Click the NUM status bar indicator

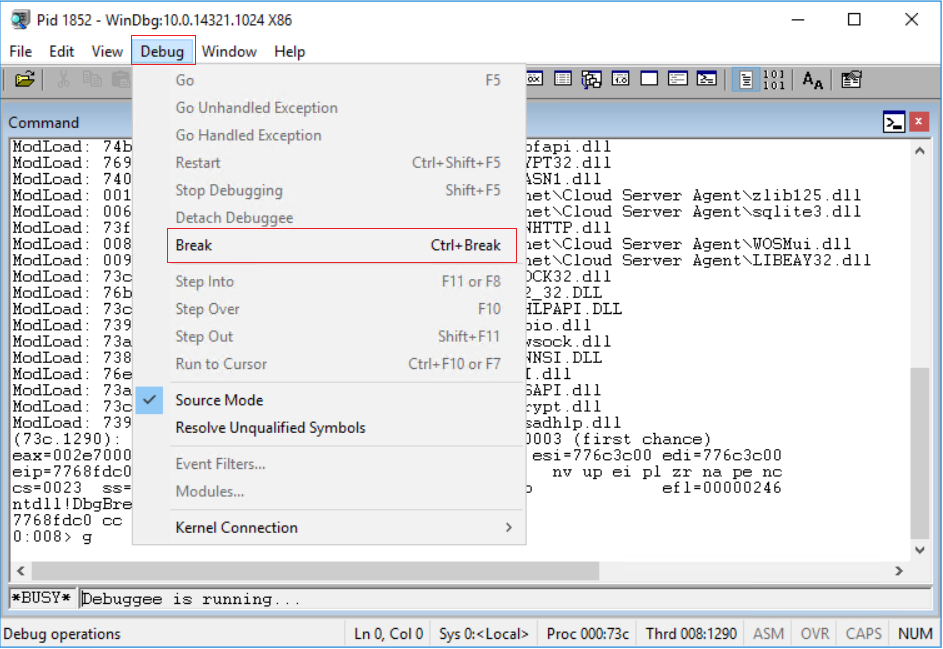(915, 634)
